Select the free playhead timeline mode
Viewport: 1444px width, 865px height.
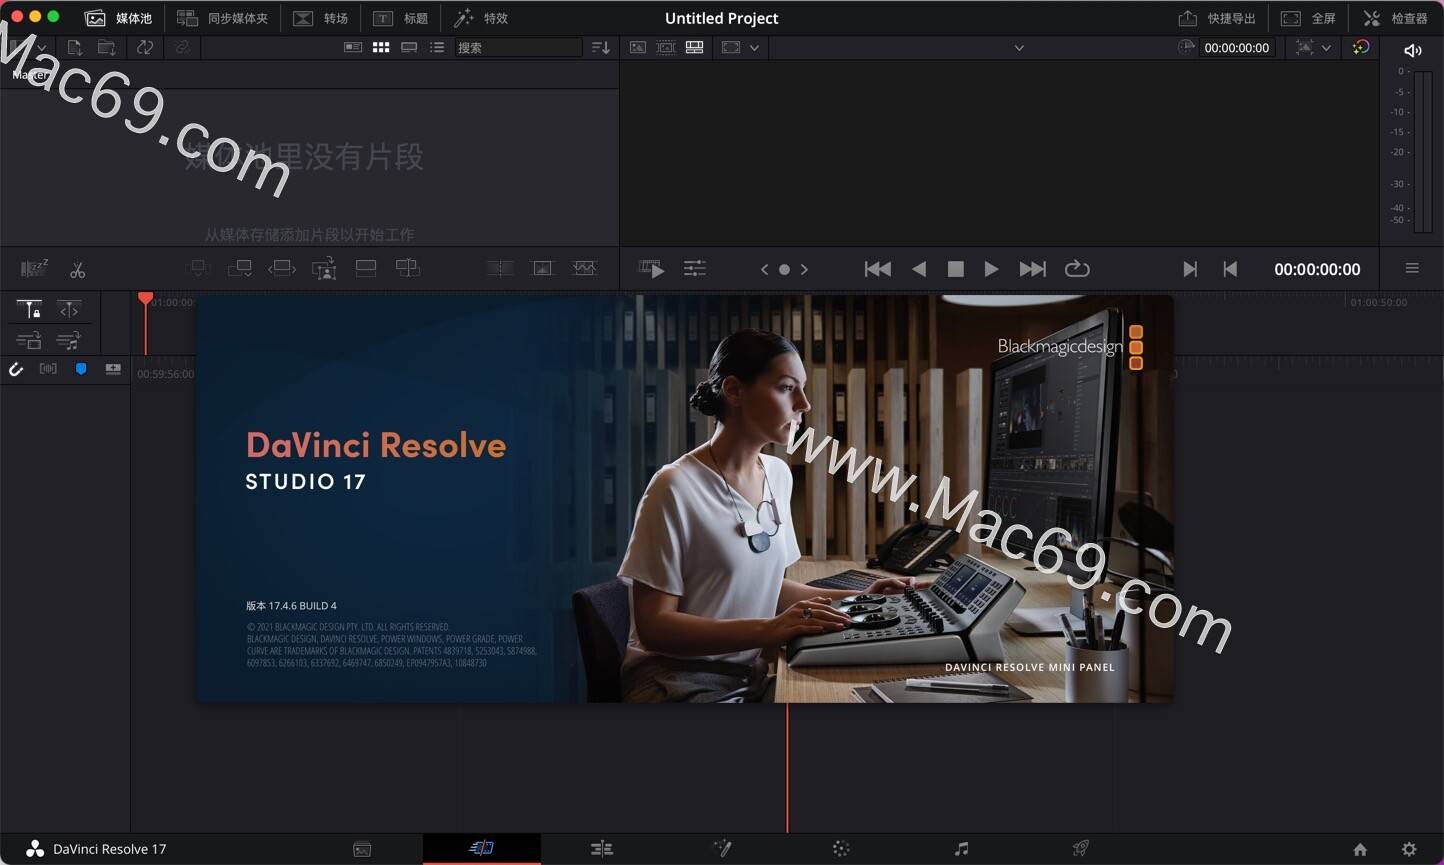pyautogui.click(x=68, y=310)
